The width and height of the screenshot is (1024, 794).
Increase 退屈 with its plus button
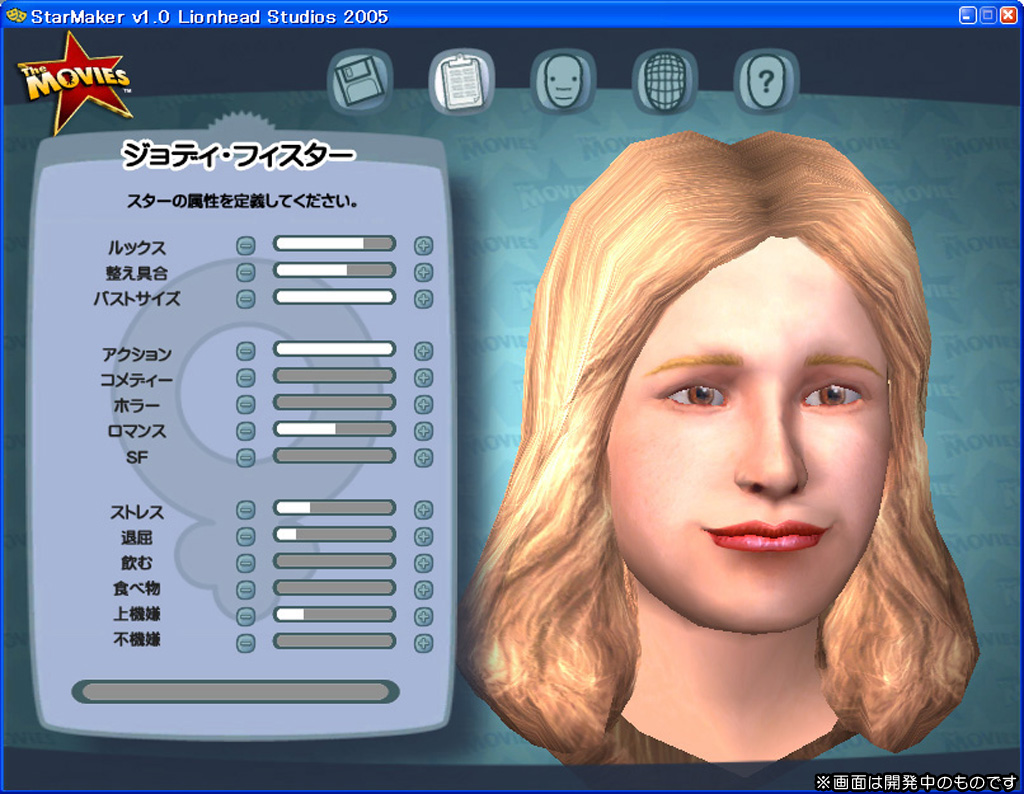[x=423, y=537]
